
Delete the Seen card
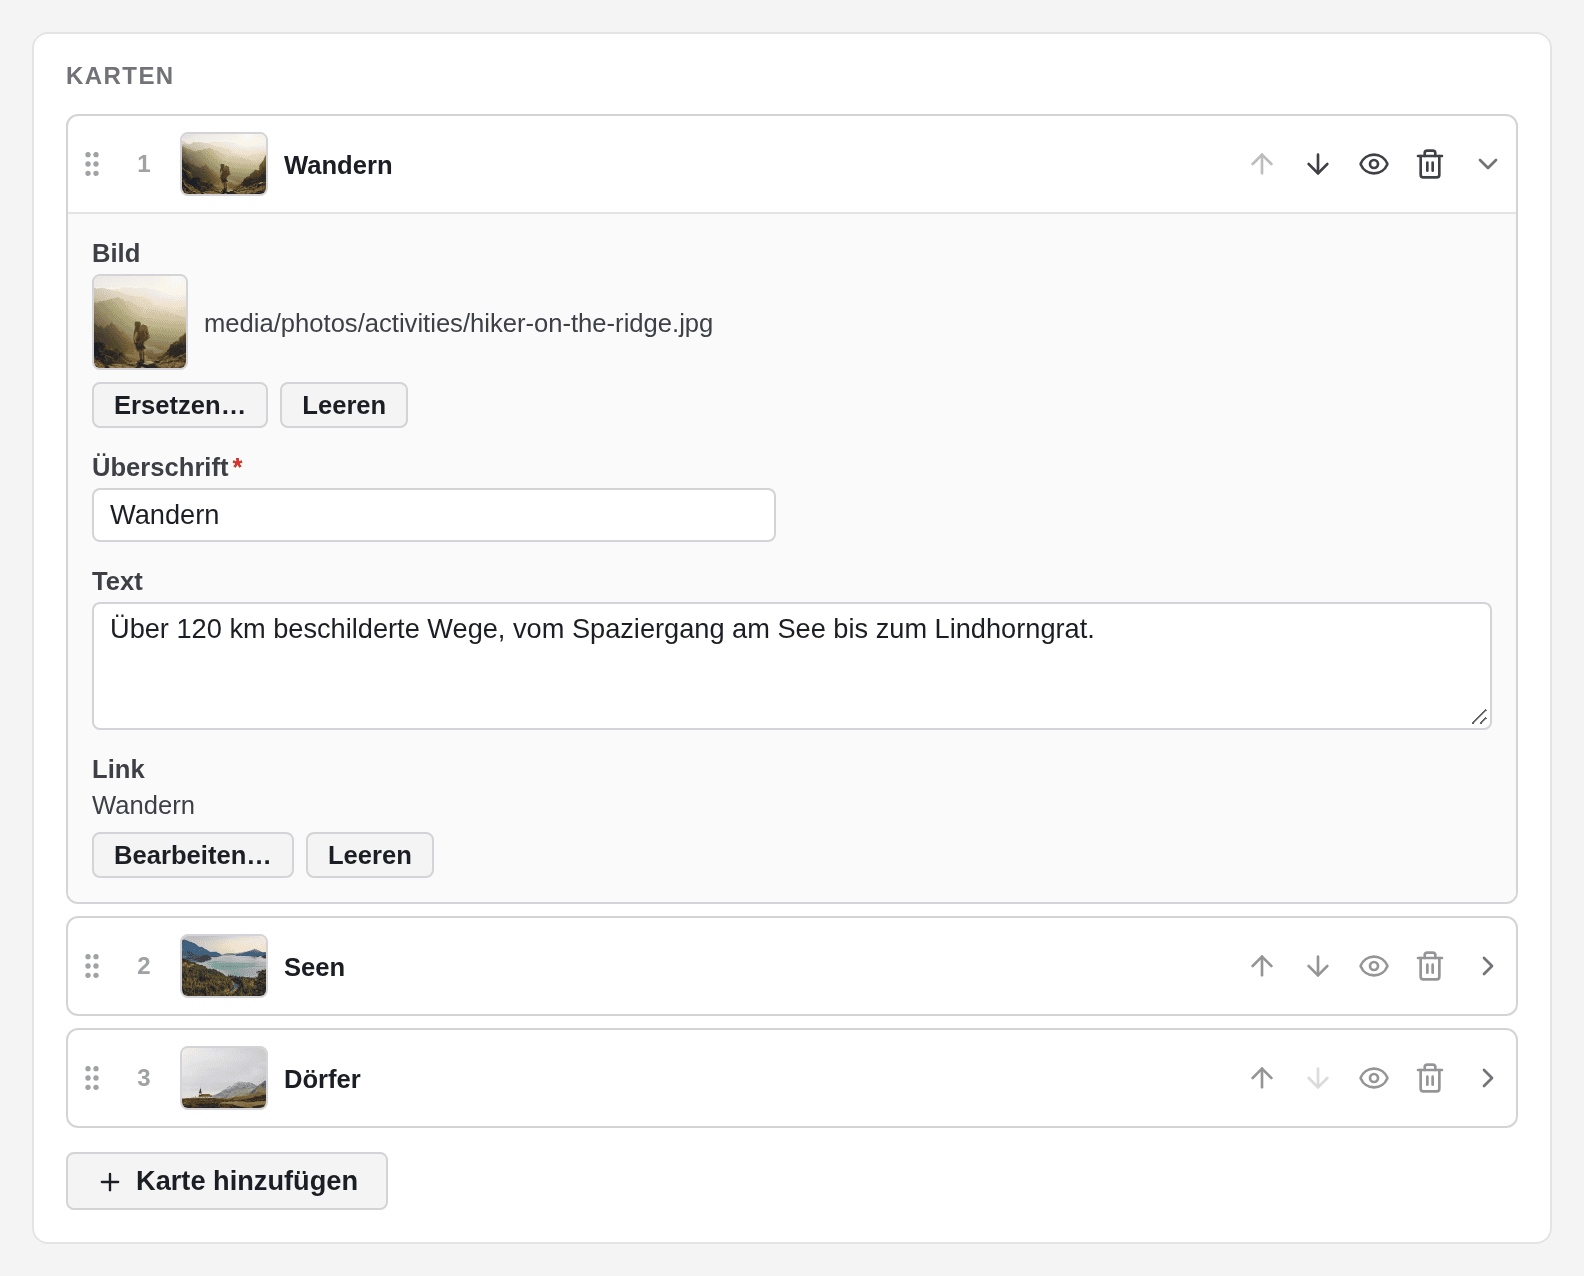coord(1430,966)
